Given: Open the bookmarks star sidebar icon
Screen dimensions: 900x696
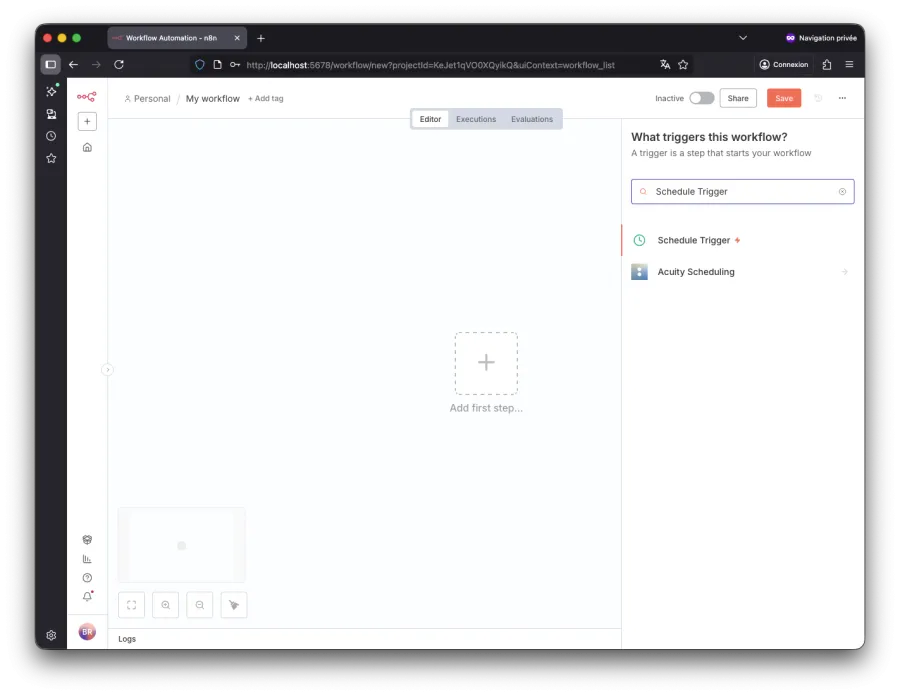Looking at the screenshot, I should (x=51, y=158).
